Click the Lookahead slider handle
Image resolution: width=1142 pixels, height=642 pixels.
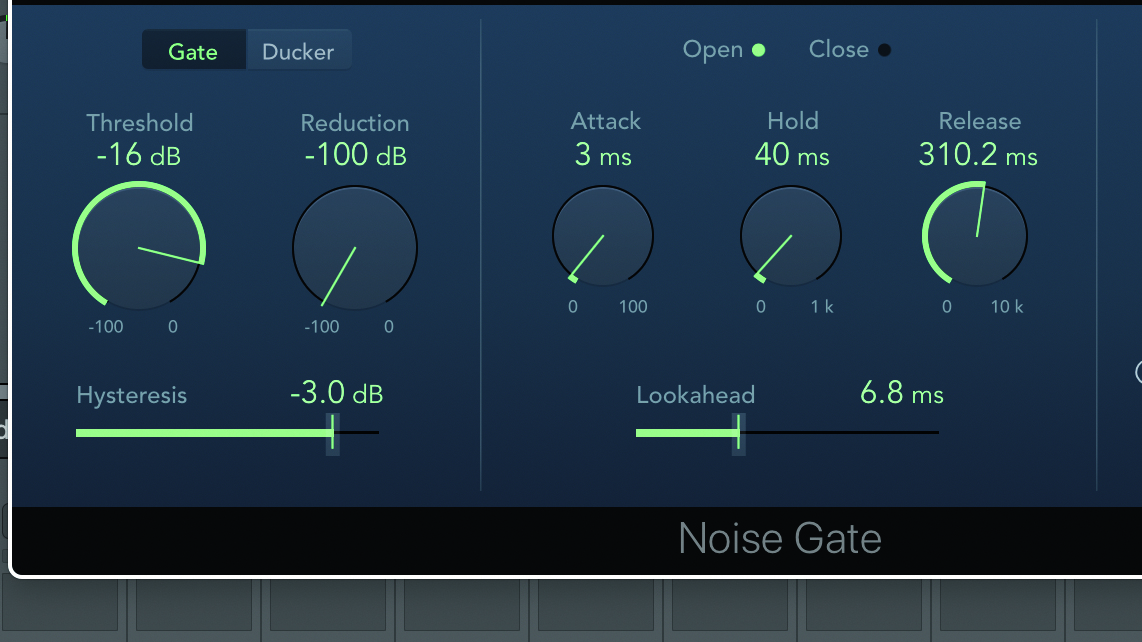click(x=739, y=433)
